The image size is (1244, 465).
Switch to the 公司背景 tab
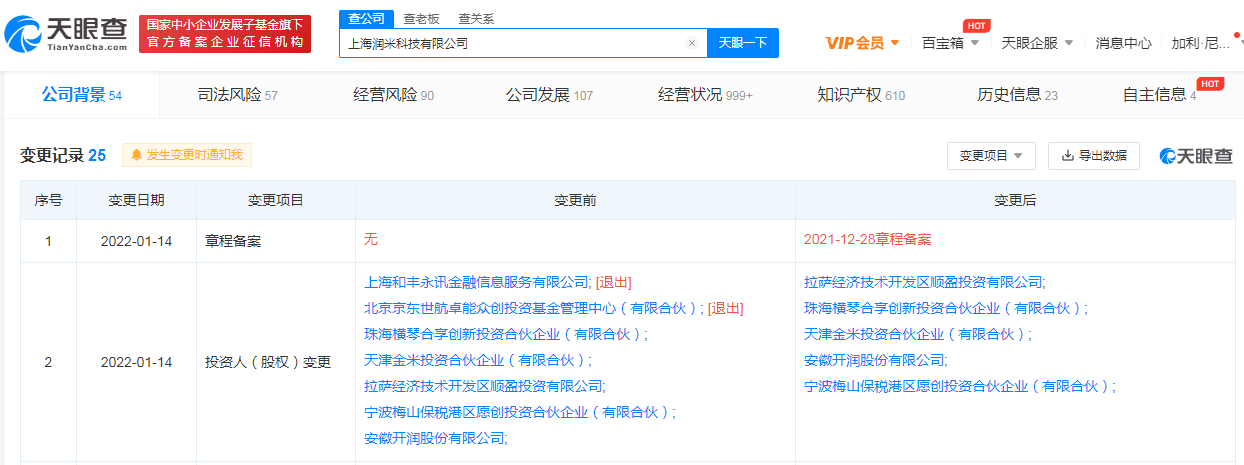point(81,95)
